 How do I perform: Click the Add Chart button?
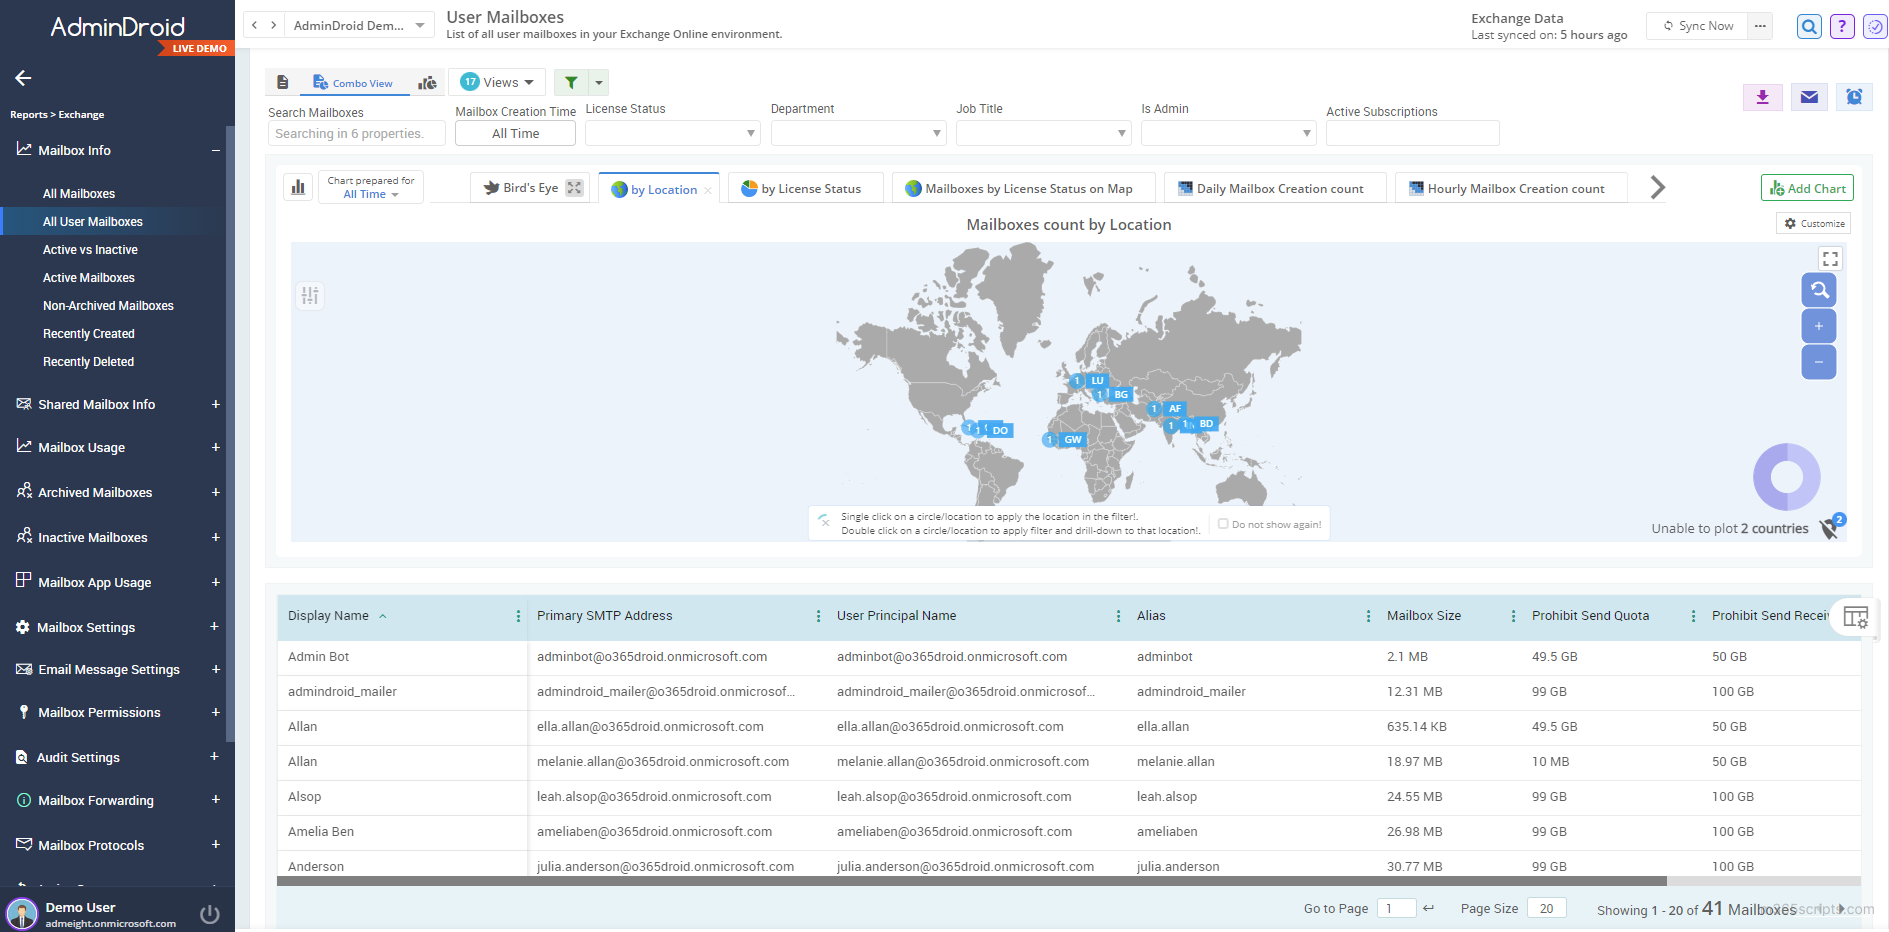pos(1806,188)
